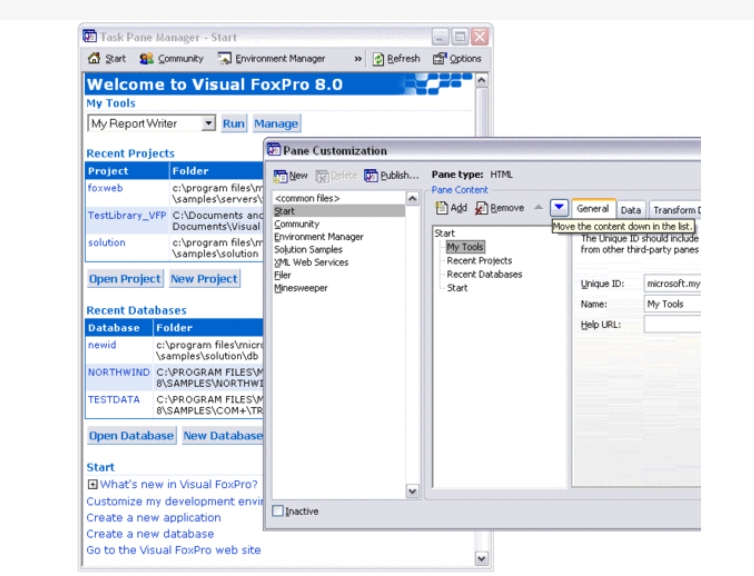Click the Unique ID input field
Image resolution: width=754 pixels, height=576 pixels.
tap(672, 284)
